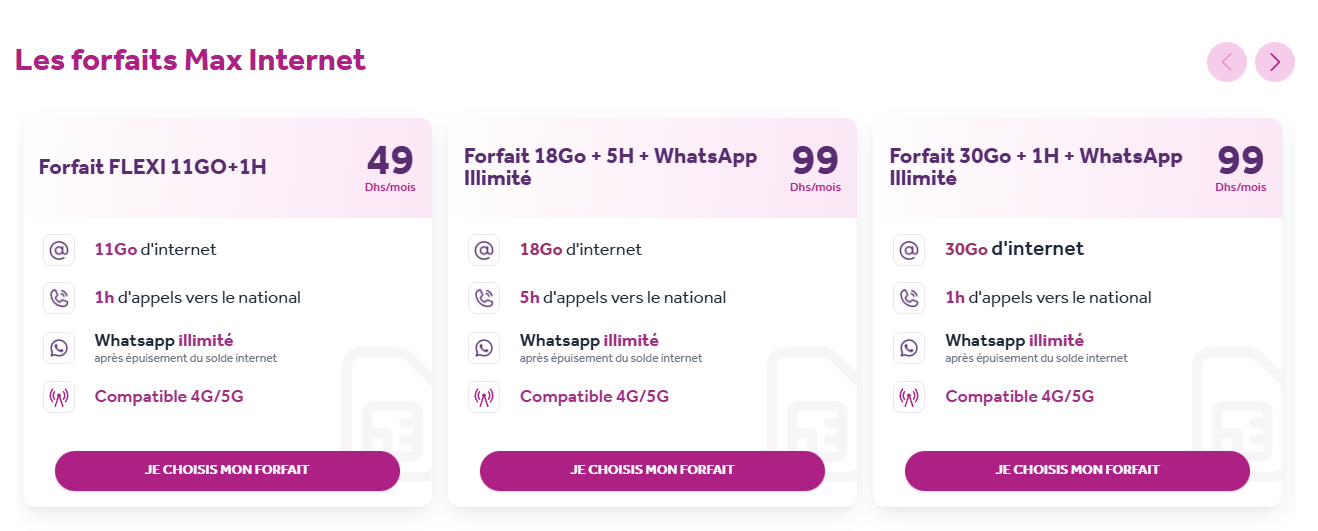Open the Forfait 30Go + 1H + WhatsApp heading
Image resolution: width=1318 pixels, height=531 pixels.
1035,167
